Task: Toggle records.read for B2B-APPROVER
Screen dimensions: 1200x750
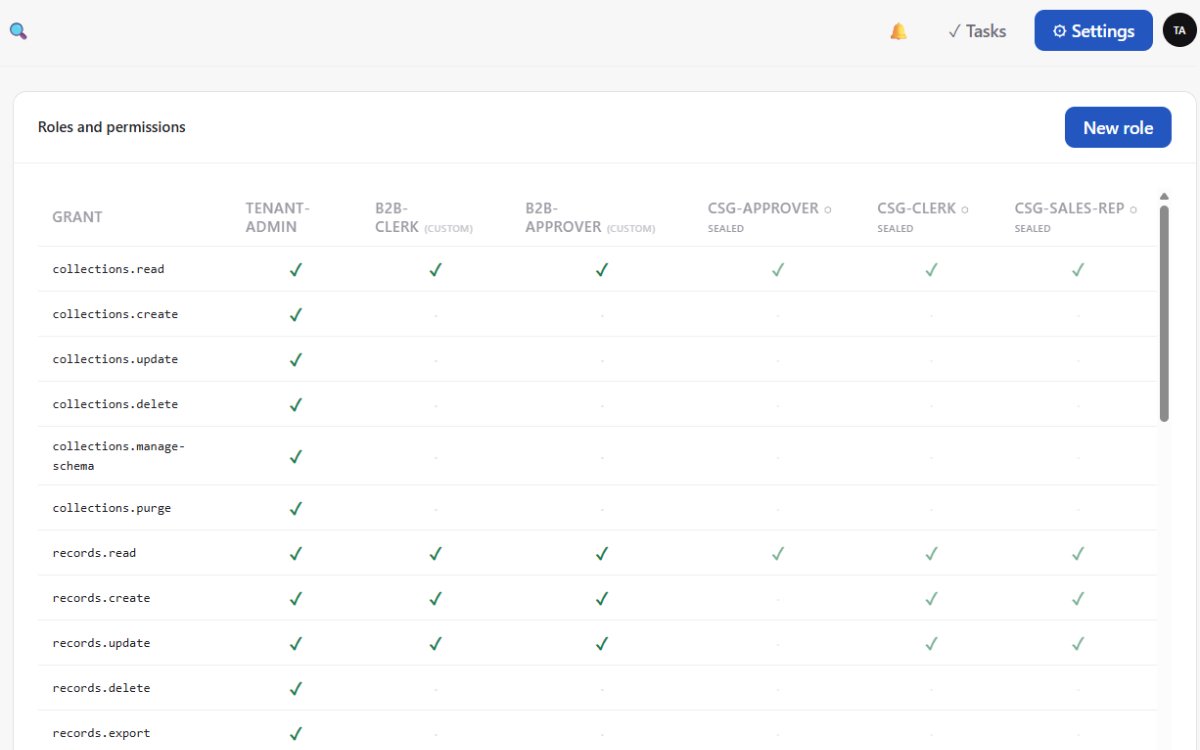Action: (601, 553)
